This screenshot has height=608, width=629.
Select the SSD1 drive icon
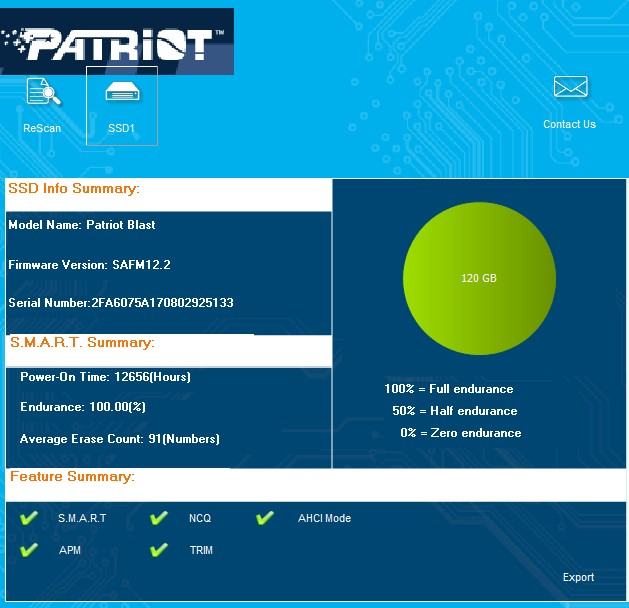(x=122, y=93)
